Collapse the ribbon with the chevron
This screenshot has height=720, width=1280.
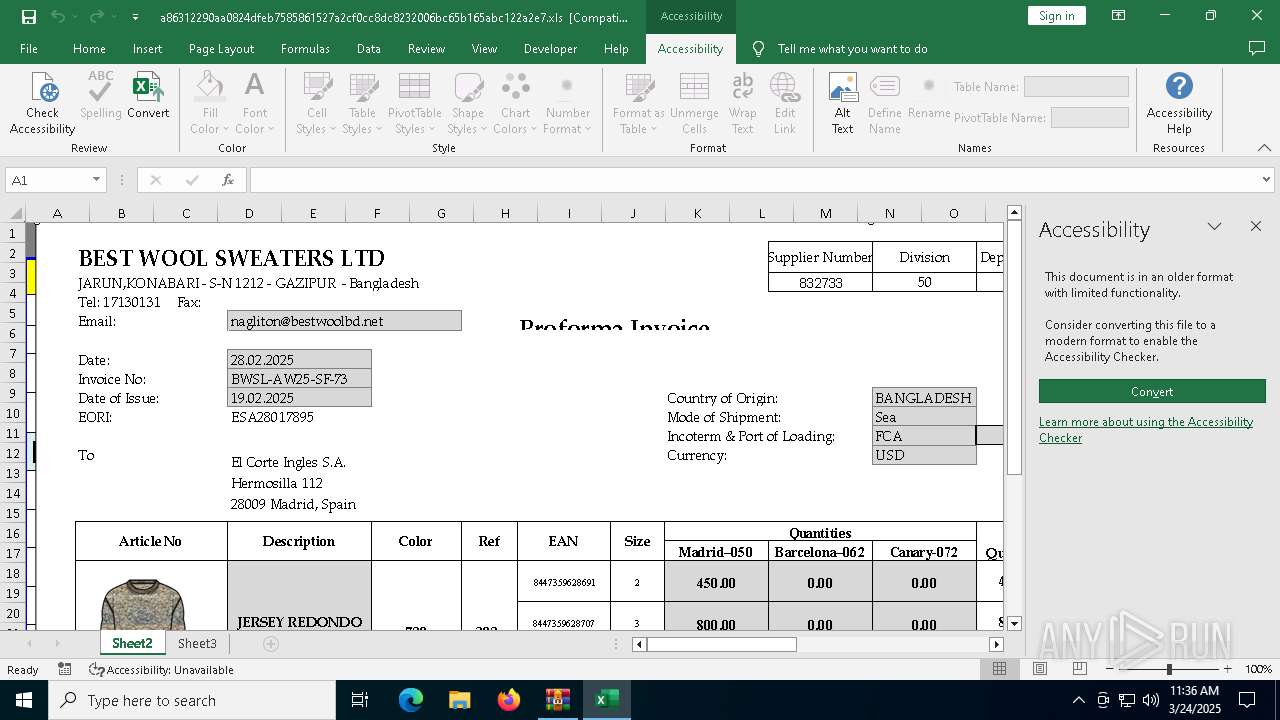click(1264, 148)
